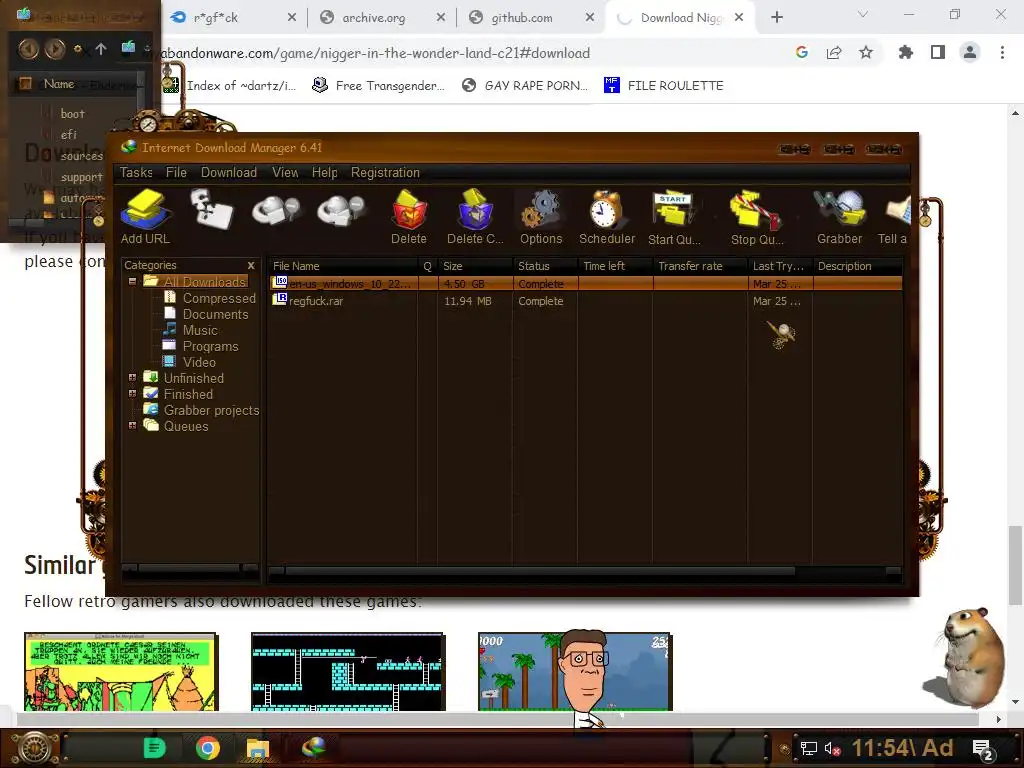Sort by the Size column header
The width and height of the screenshot is (1024, 768).
[475, 266]
